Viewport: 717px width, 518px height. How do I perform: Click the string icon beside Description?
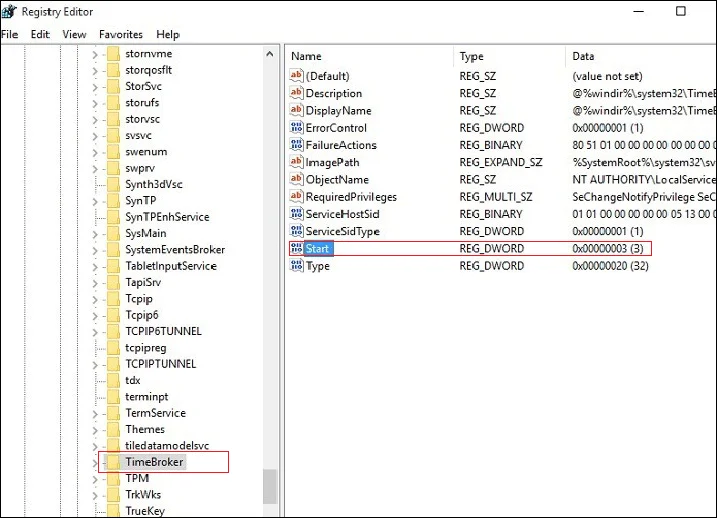296,93
